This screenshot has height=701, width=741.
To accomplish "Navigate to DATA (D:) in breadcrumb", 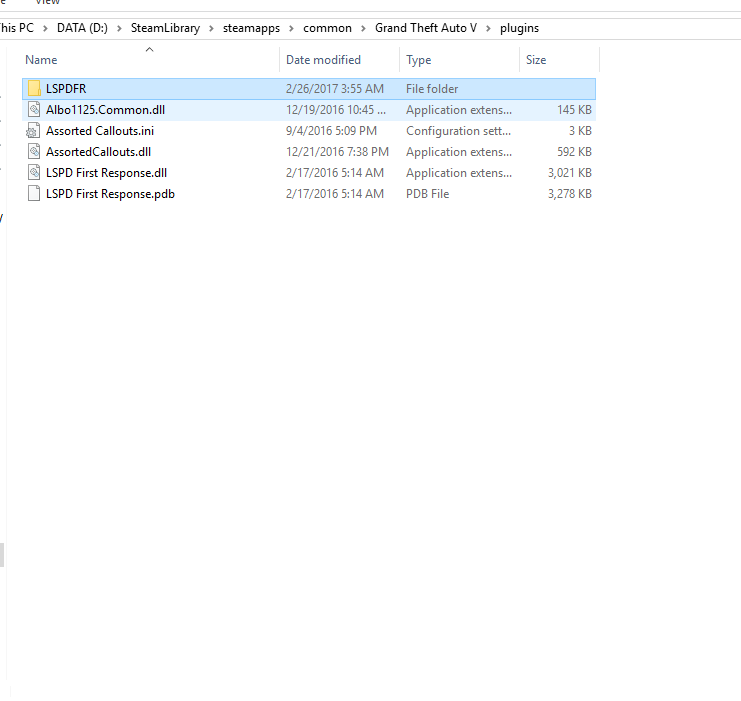I will click(x=82, y=28).
